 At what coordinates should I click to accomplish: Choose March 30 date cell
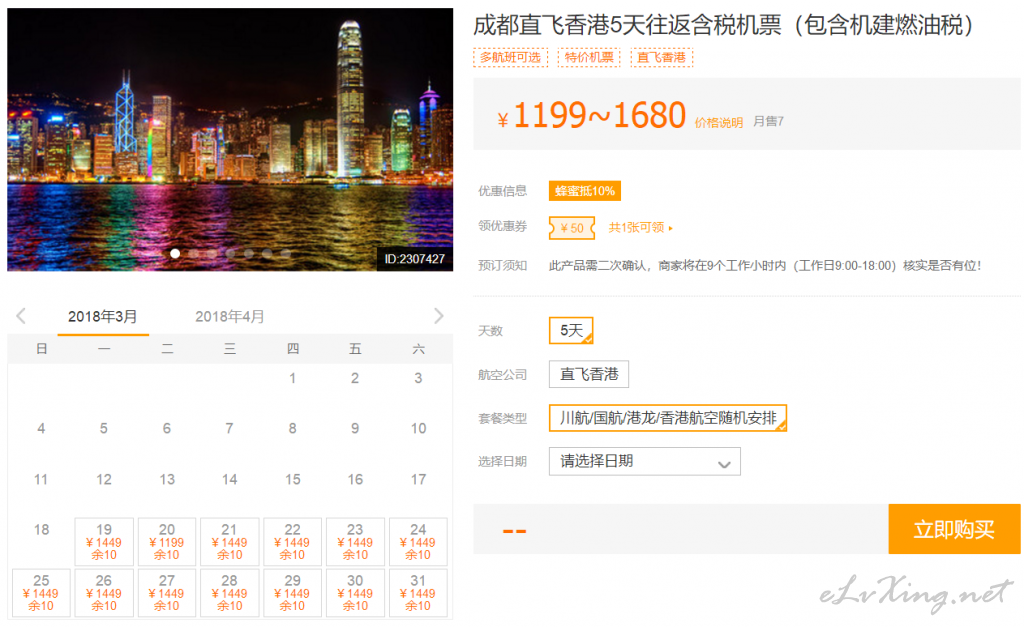click(355, 592)
